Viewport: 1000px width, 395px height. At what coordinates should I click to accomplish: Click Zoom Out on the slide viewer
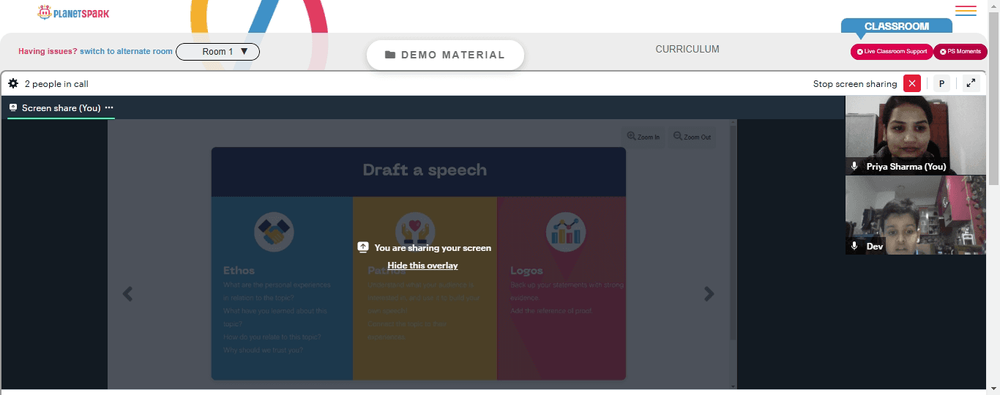pos(691,137)
